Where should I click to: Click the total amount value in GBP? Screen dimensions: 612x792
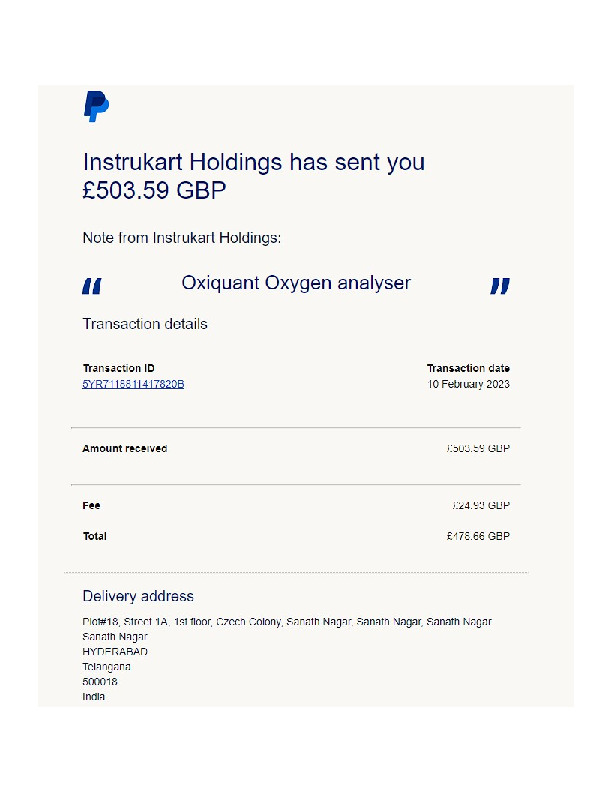click(x=478, y=537)
